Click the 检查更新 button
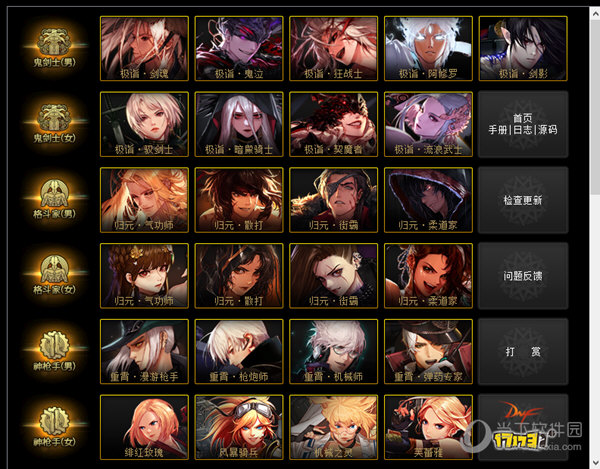This screenshot has height=469, width=600. point(523,200)
